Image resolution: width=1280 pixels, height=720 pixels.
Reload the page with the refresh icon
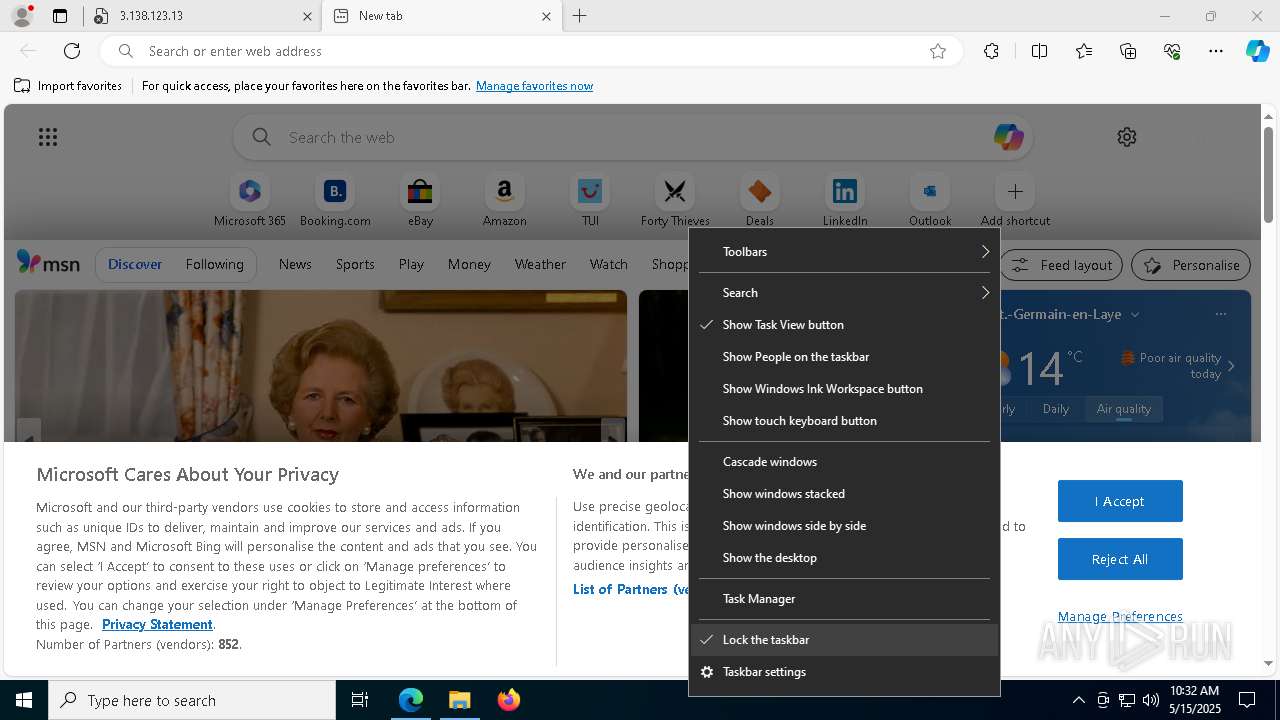point(72,51)
